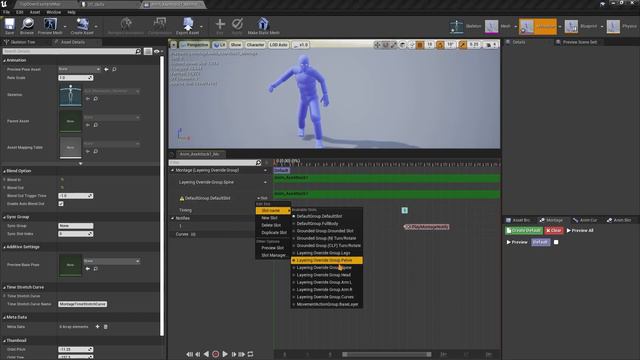Click the Unreal Engine logo icon
The image size is (640, 360).
pos(4,4)
